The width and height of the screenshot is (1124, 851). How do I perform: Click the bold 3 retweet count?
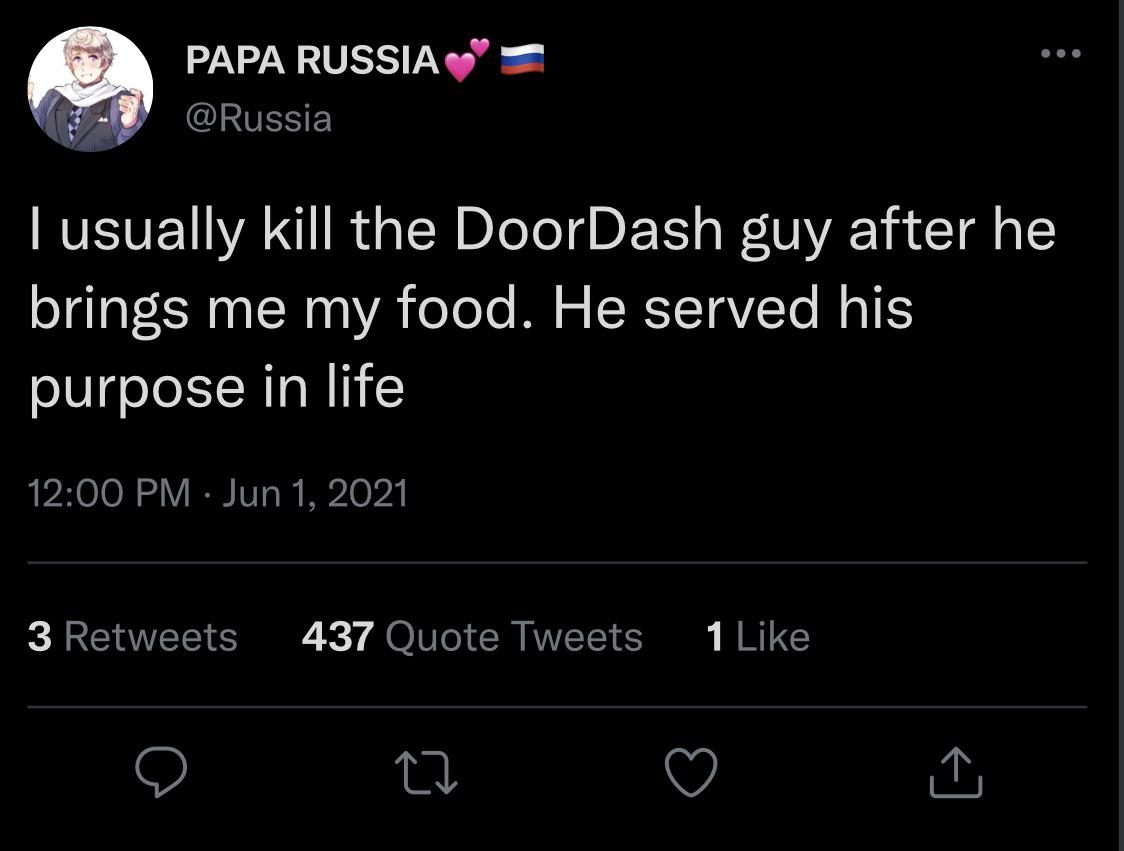point(40,637)
